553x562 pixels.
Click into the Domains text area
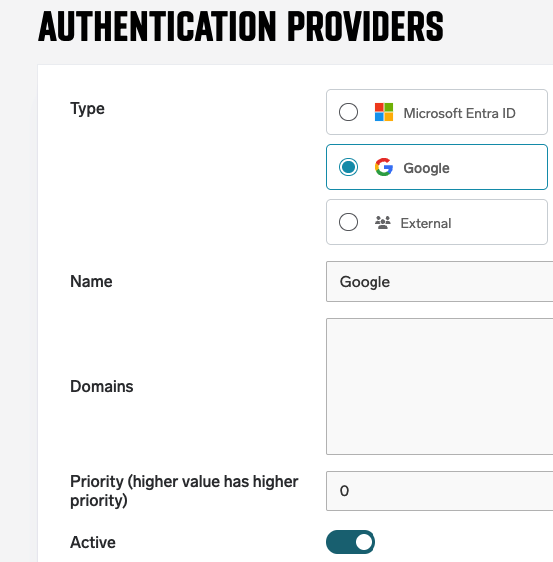point(439,386)
